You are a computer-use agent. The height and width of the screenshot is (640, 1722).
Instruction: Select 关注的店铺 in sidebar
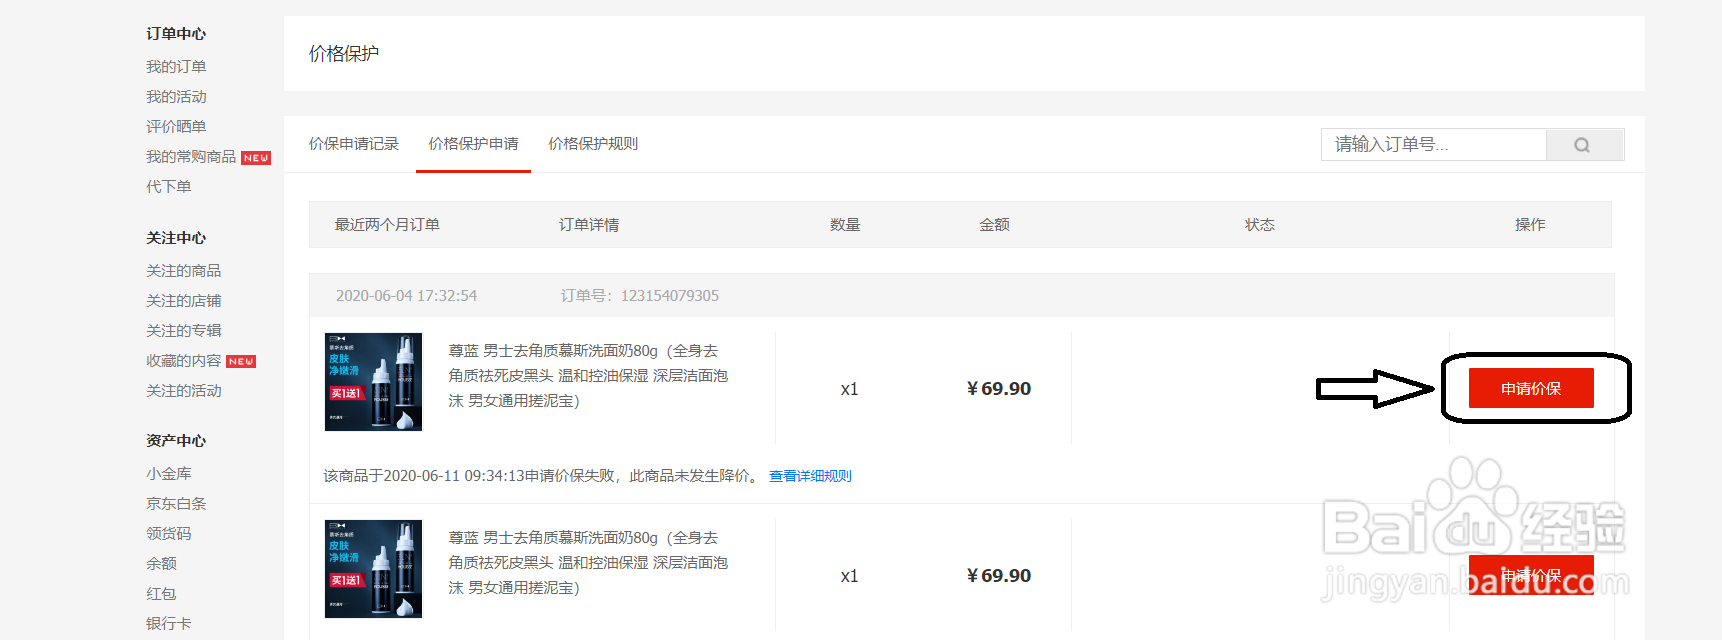(184, 301)
